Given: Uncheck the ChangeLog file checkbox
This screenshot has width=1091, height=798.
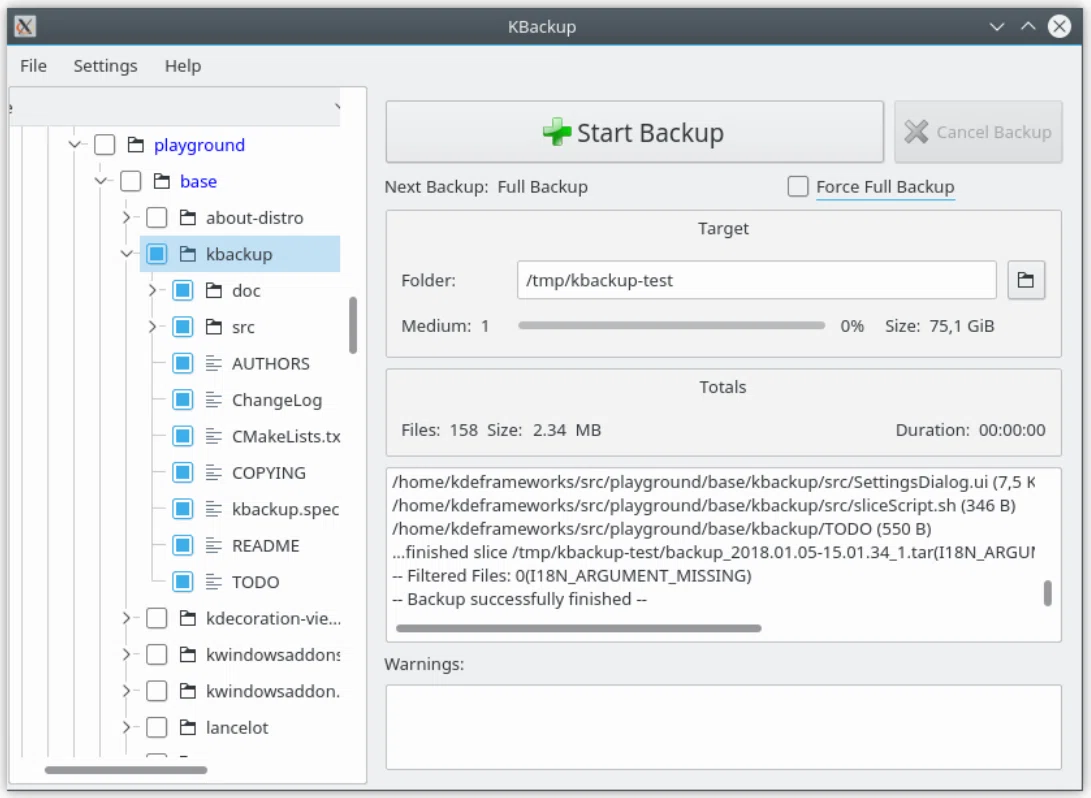Looking at the screenshot, I should tap(183, 400).
